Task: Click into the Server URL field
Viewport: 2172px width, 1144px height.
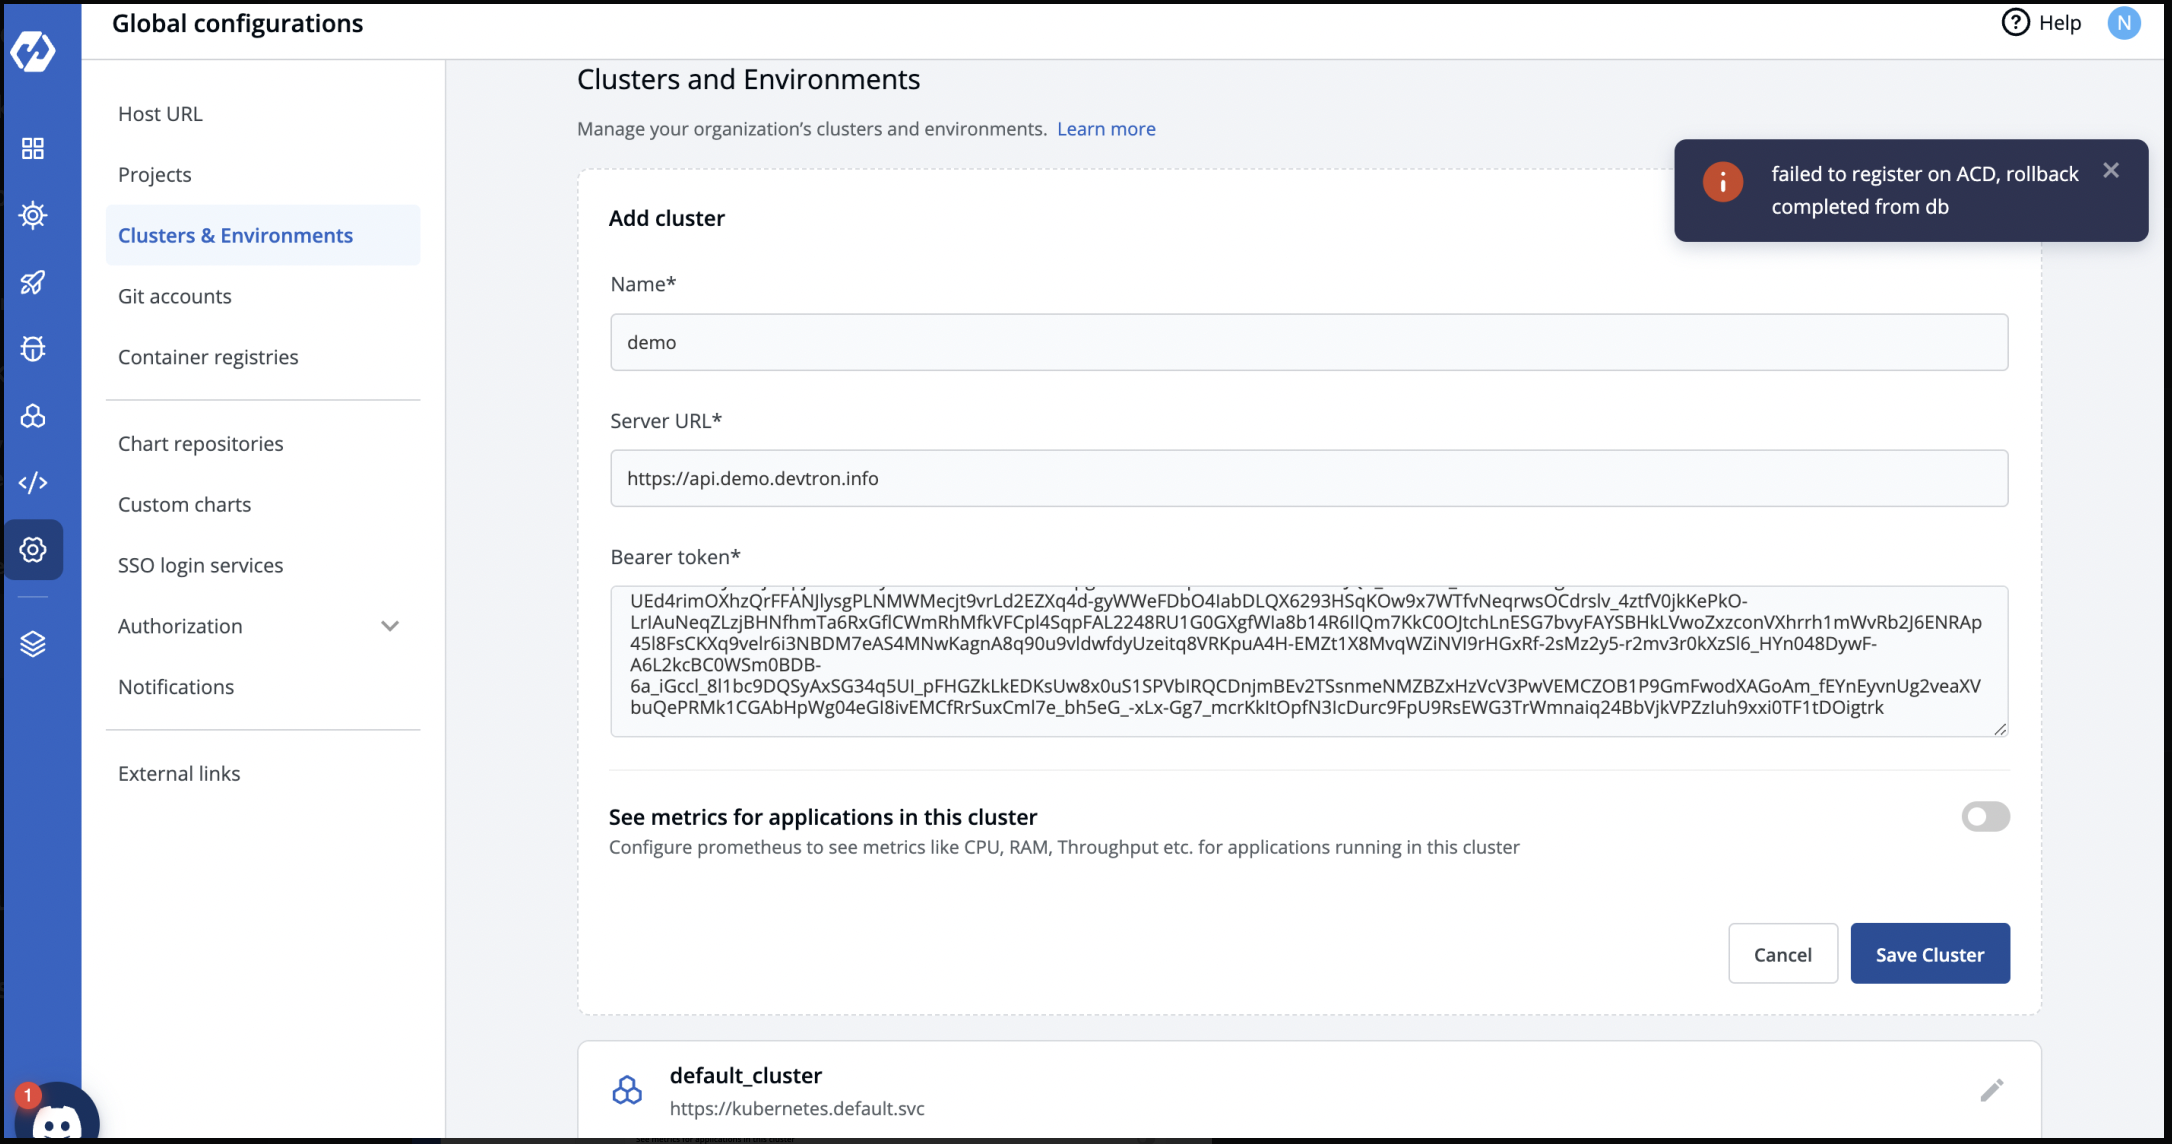Action: click(1308, 479)
